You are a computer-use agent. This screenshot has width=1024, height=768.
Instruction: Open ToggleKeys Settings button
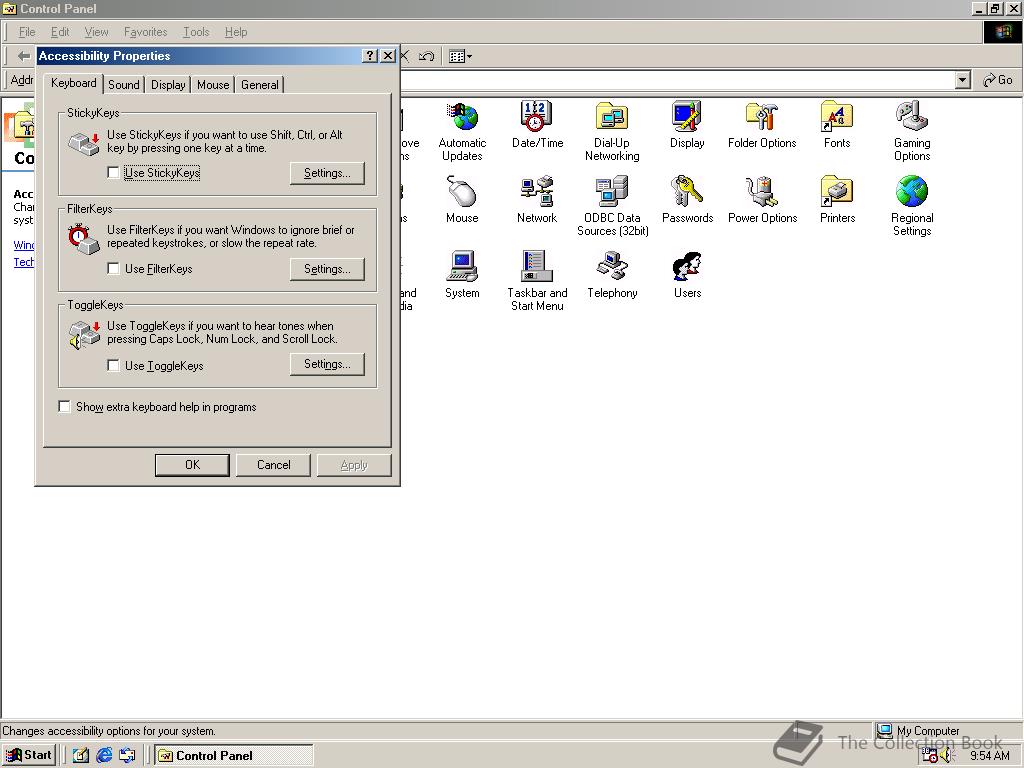click(x=327, y=364)
